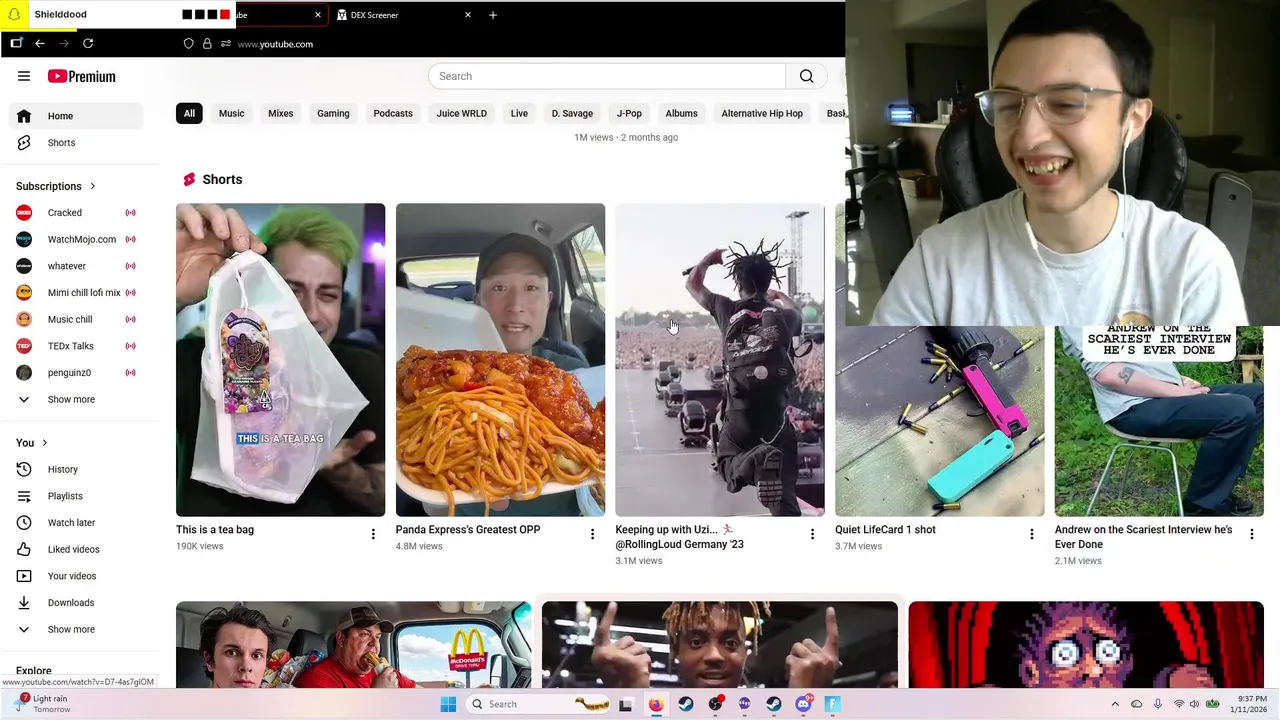
Task: Select the Mixes filter chip
Action: coord(280,113)
